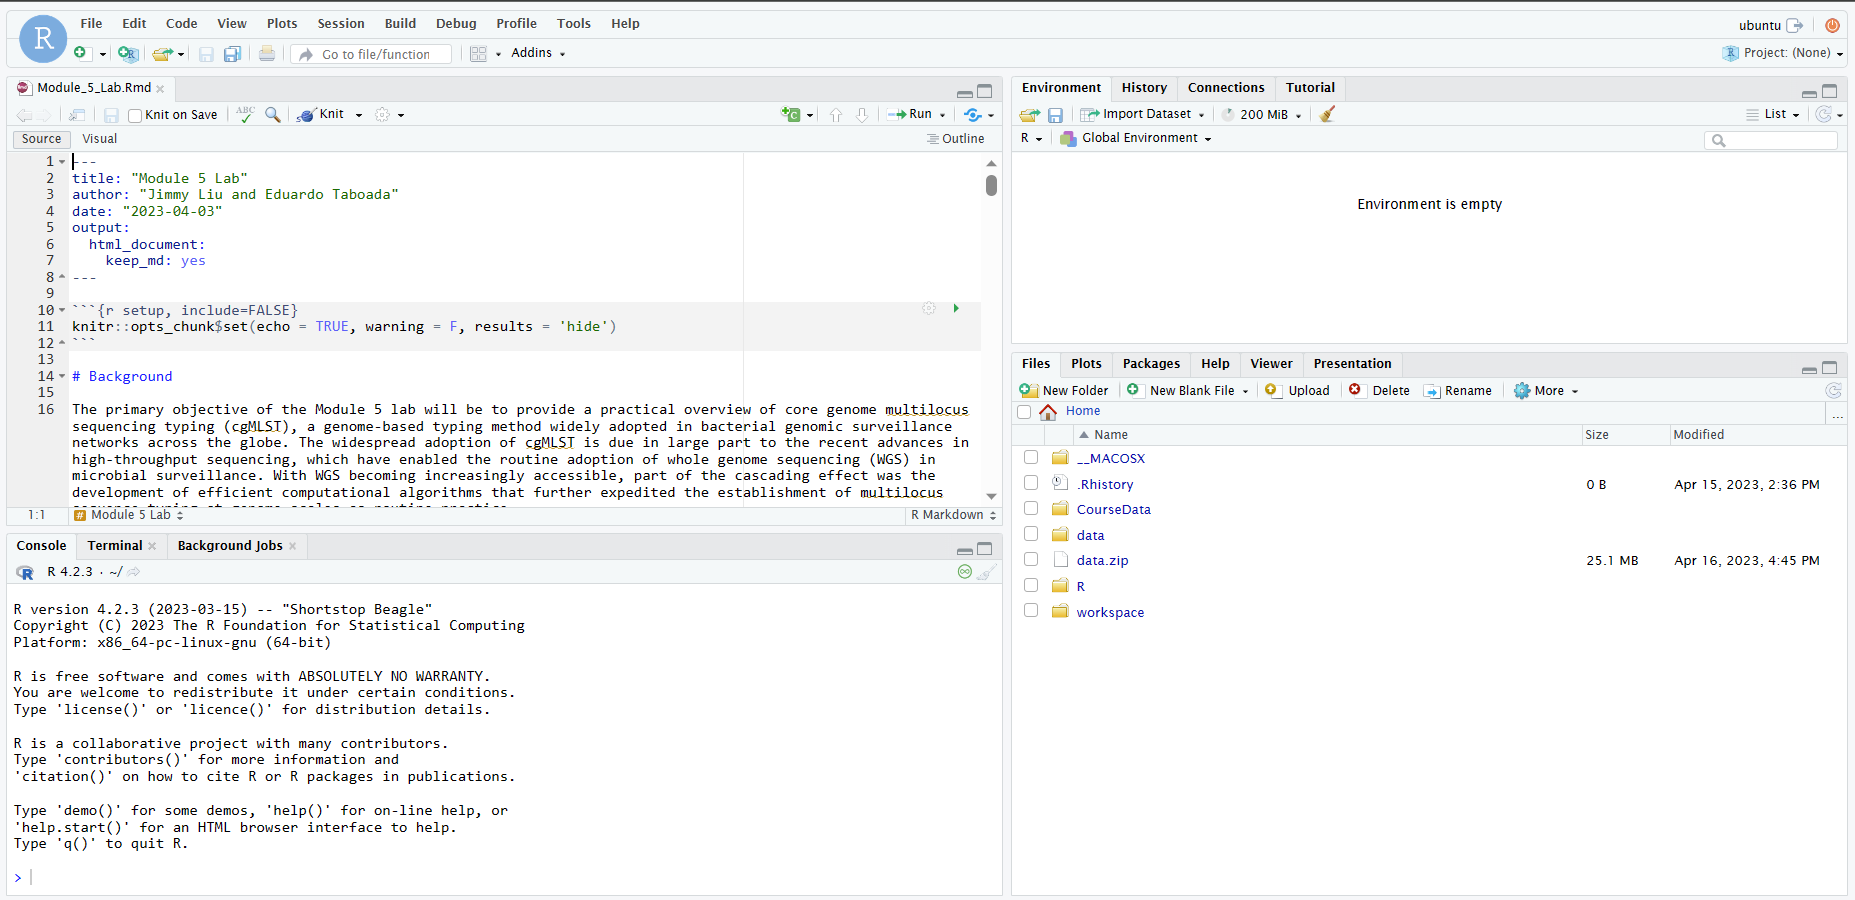Toggle the document Outline pane
The width and height of the screenshot is (1855, 900).
(955, 139)
